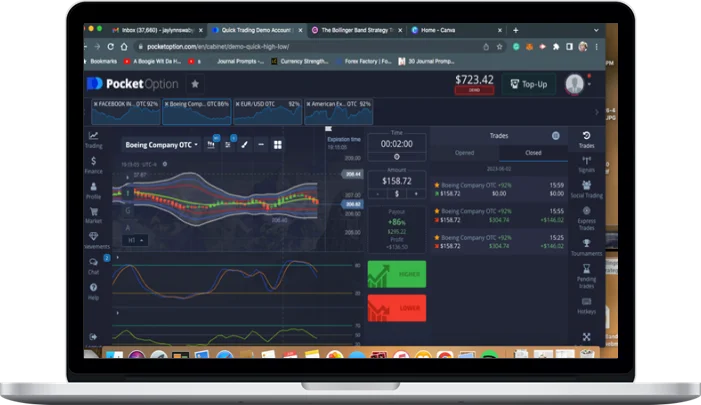Click the red LOWER trade button
The height and width of the screenshot is (405, 701).
coord(396,308)
